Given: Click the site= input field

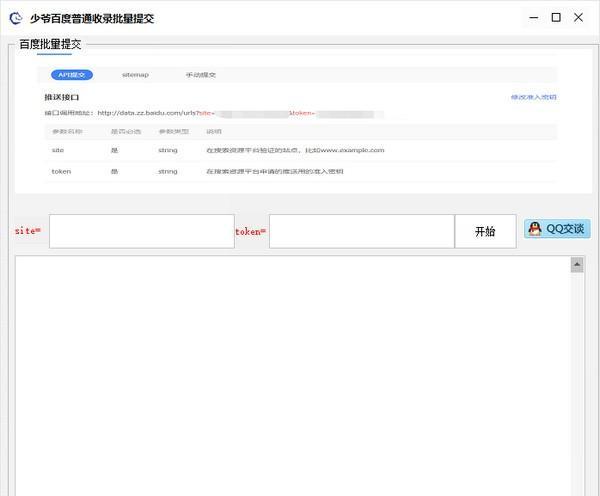Looking at the screenshot, I should tap(142, 231).
